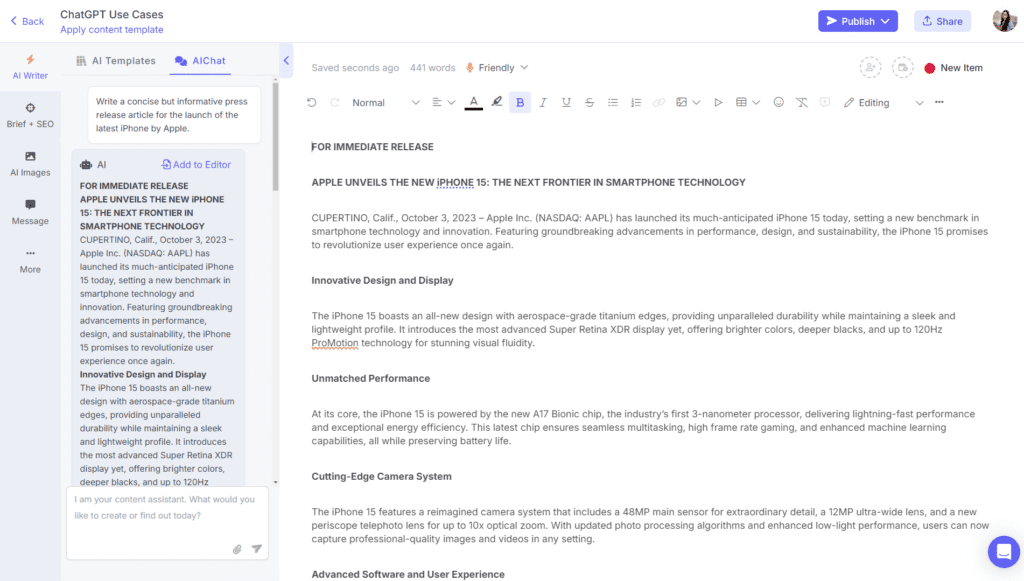Add the AI response to editor

click(196, 165)
